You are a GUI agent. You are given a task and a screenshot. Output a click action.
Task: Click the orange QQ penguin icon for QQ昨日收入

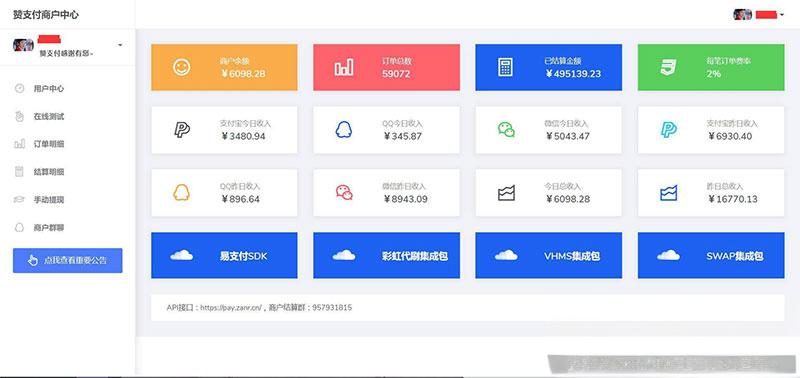181,192
